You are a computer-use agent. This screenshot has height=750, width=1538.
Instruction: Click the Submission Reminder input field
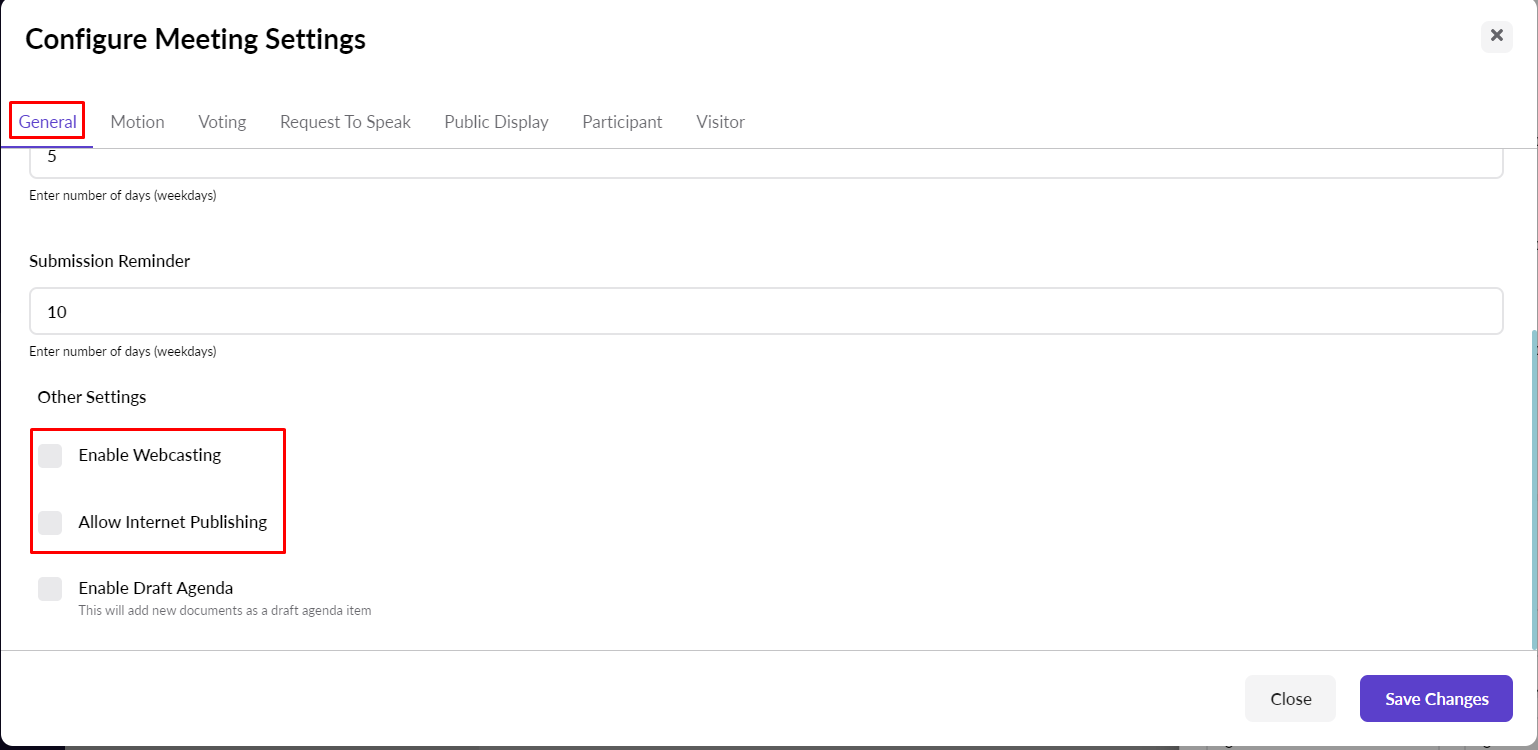[766, 311]
